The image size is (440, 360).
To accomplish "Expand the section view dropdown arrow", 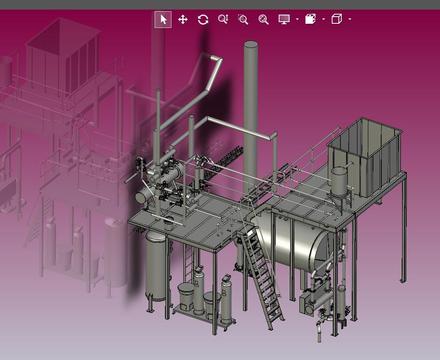I will [x=323, y=19].
